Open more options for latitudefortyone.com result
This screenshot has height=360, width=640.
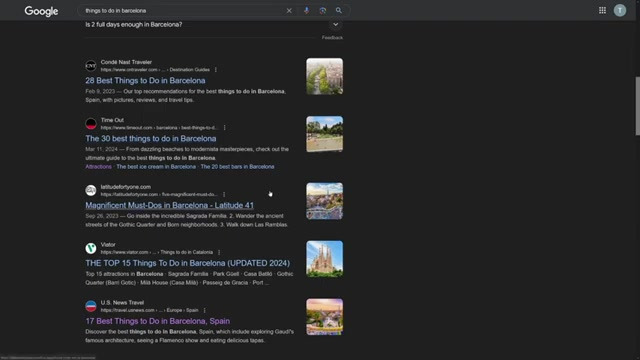click(x=224, y=194)
